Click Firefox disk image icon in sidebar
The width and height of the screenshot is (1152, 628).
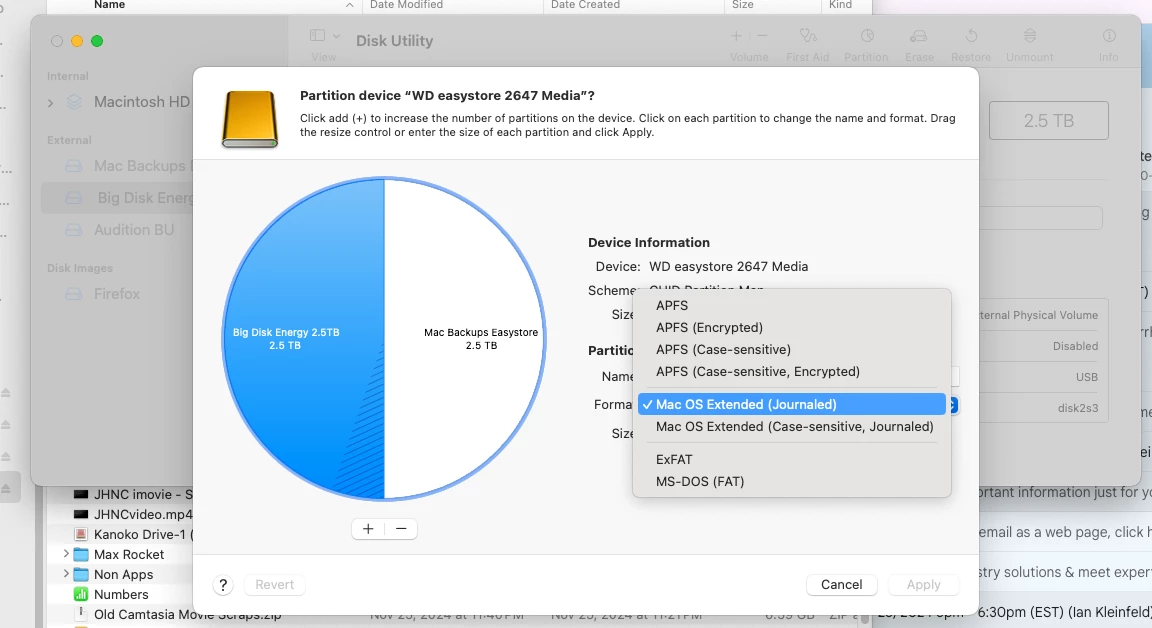[x=73, y=294]
